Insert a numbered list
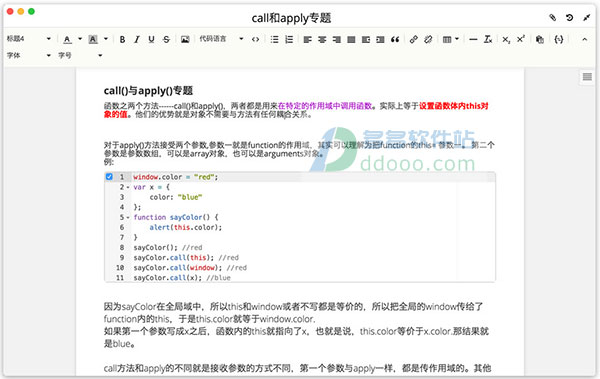The image size is (600, 379). coord(289,39)
